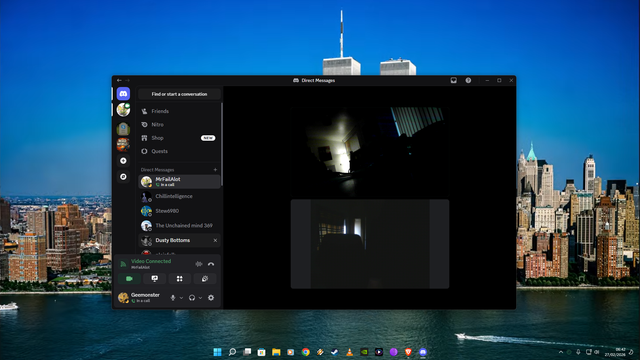Close the Dusty Bottoms DM entry
The image size is (640, 360).
(x=215, y=240)
